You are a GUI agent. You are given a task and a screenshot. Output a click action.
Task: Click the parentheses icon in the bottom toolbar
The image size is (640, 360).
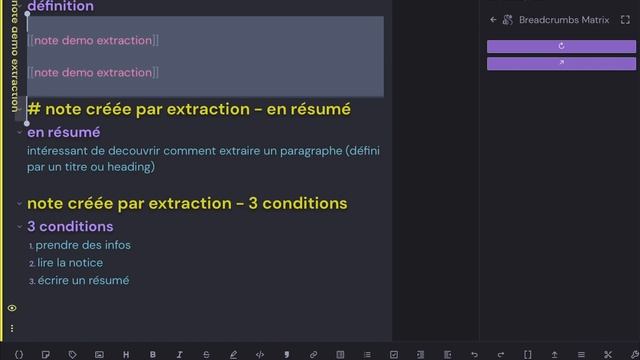[19, 355]
